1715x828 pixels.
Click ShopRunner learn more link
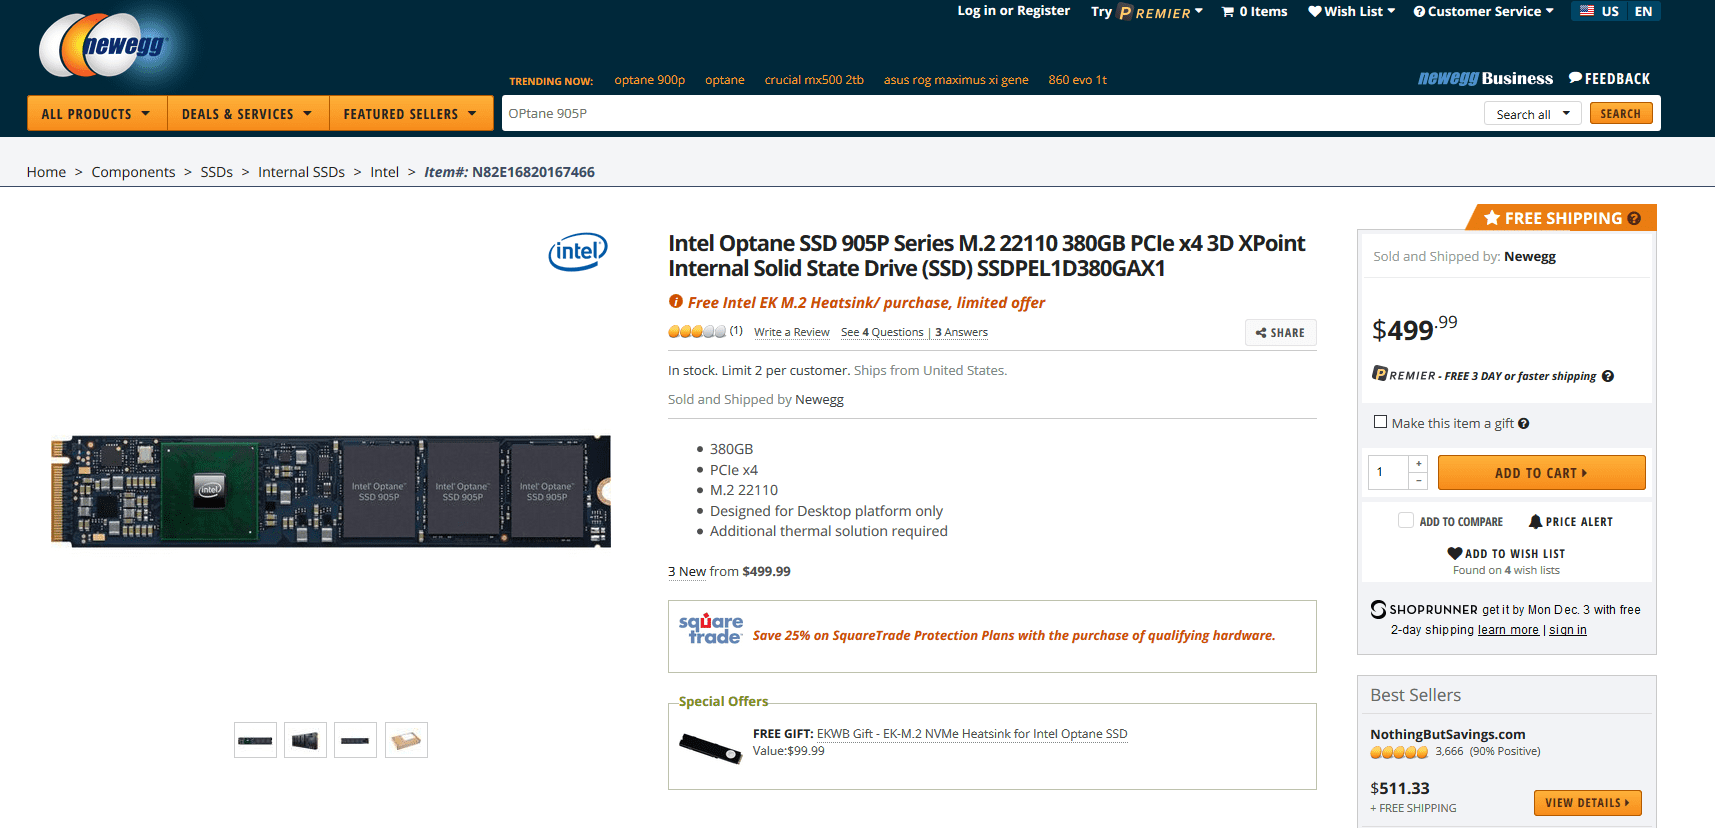click(x=1508, y=630)
